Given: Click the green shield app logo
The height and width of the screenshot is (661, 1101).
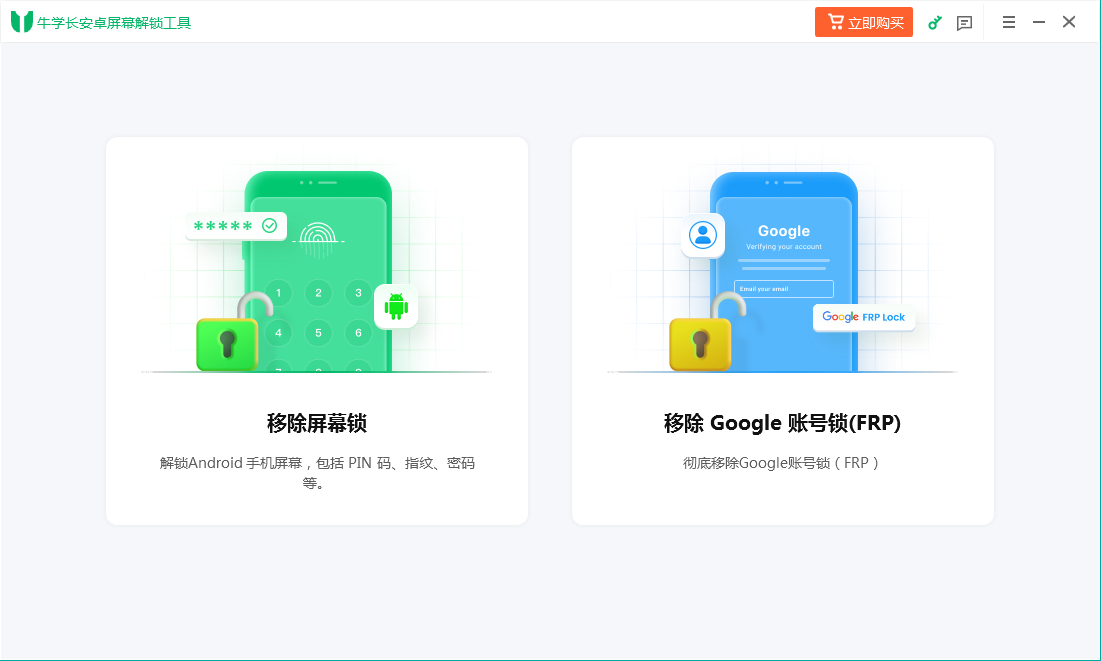Looking at the screenshot, I should point(22,22).
